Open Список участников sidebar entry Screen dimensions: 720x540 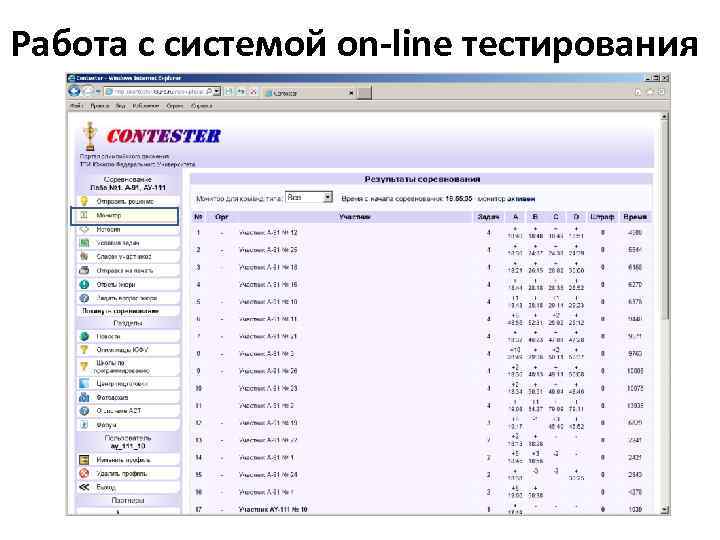click(x=127, y=256)
